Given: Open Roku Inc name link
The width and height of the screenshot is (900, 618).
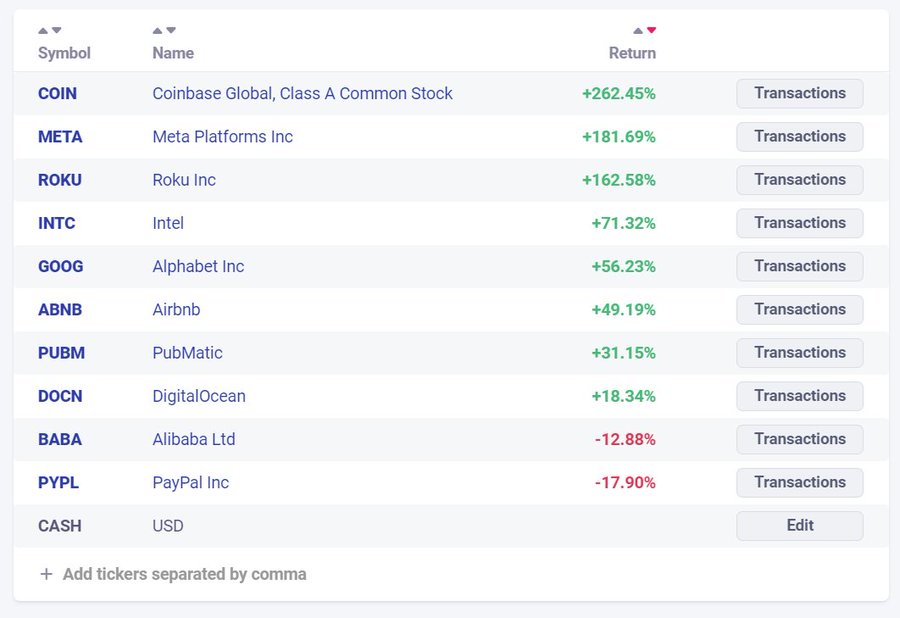Looking at the screenshot, I should (x=184, y=180).
